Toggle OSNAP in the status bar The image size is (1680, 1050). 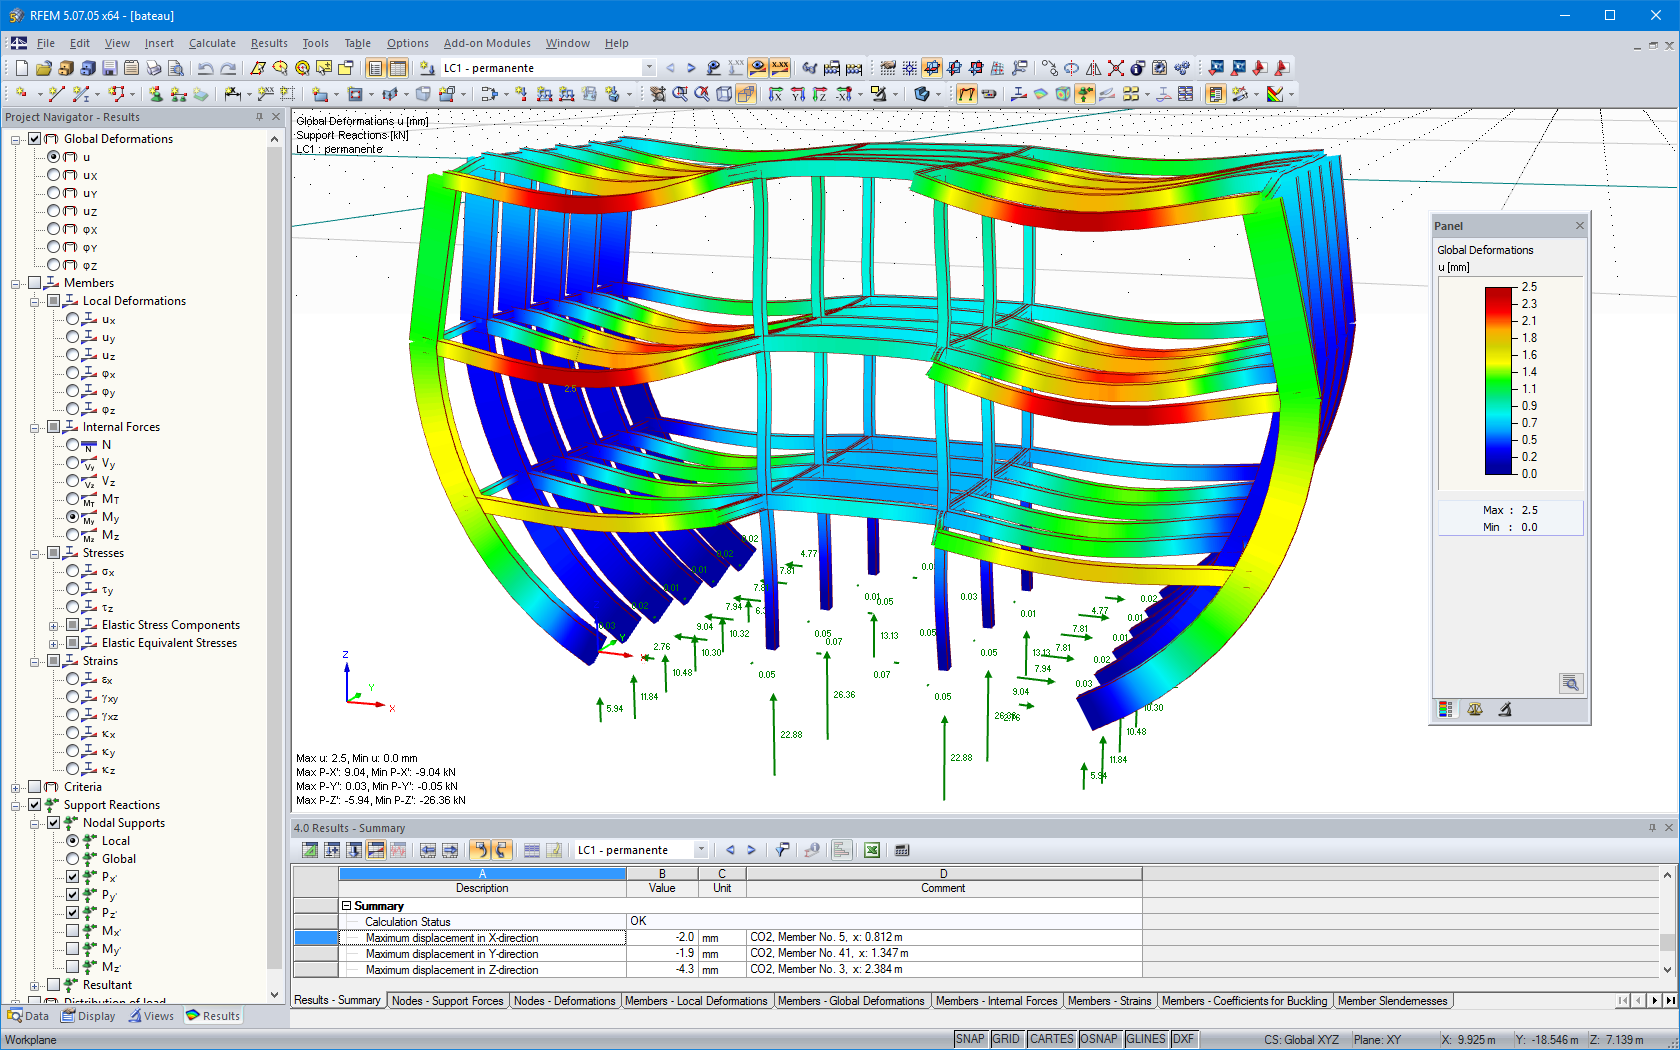pyautogui.click(x=1099, y=1039)
